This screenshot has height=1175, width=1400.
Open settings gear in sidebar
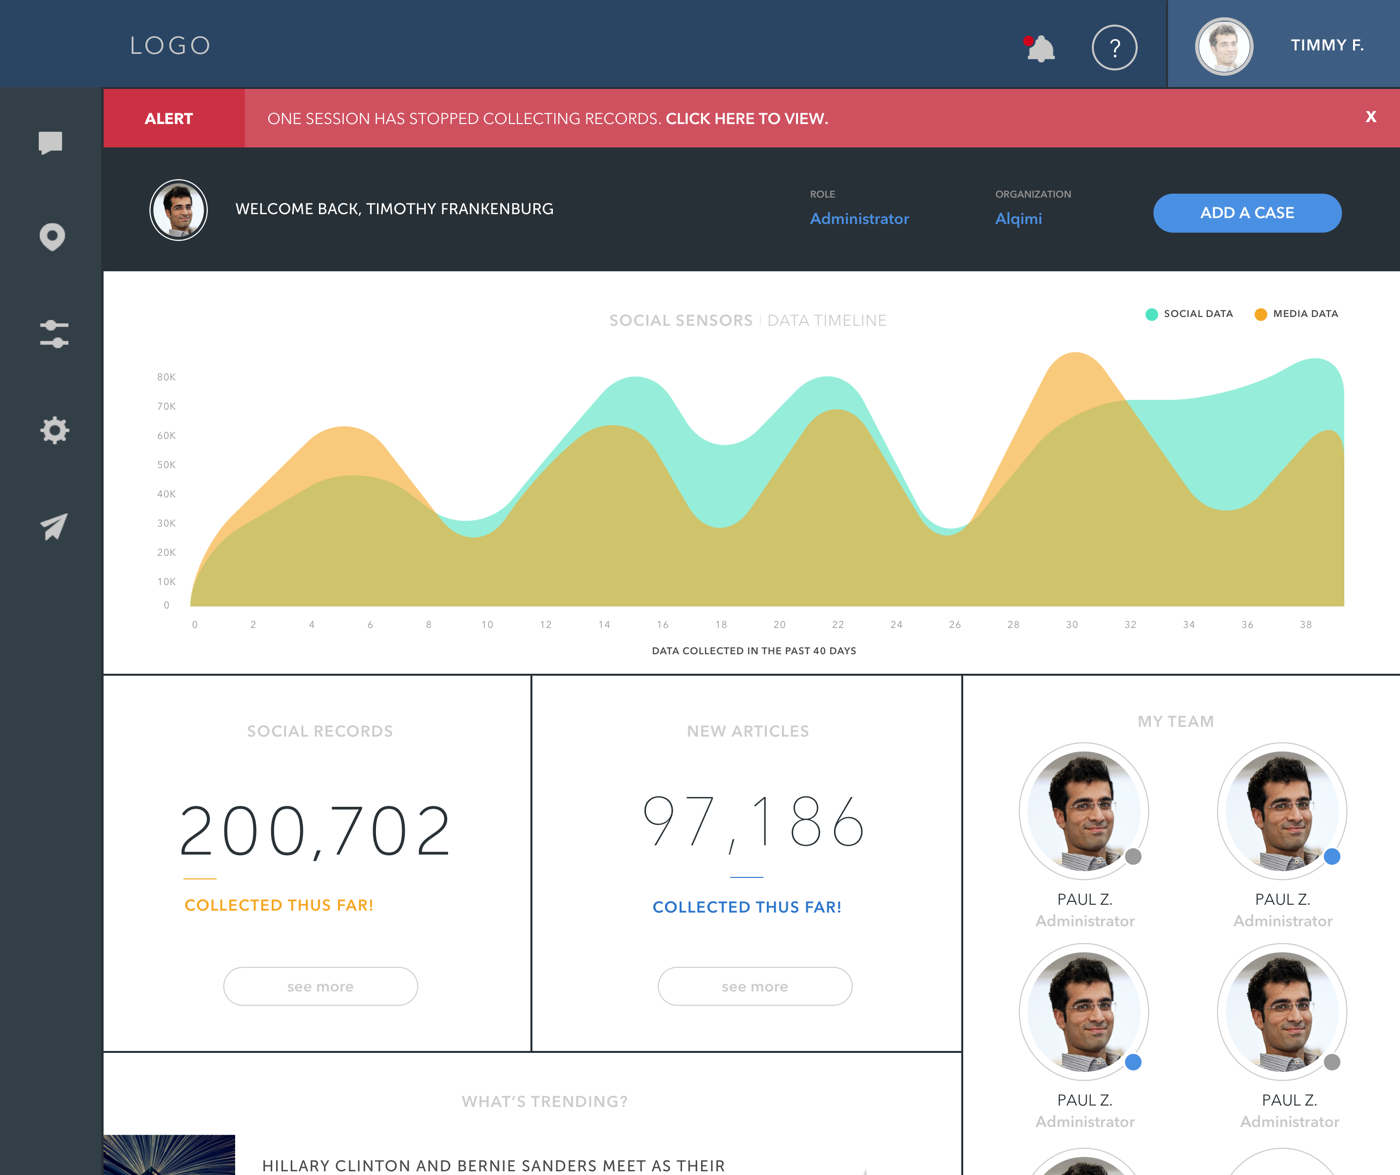point(54,430)
